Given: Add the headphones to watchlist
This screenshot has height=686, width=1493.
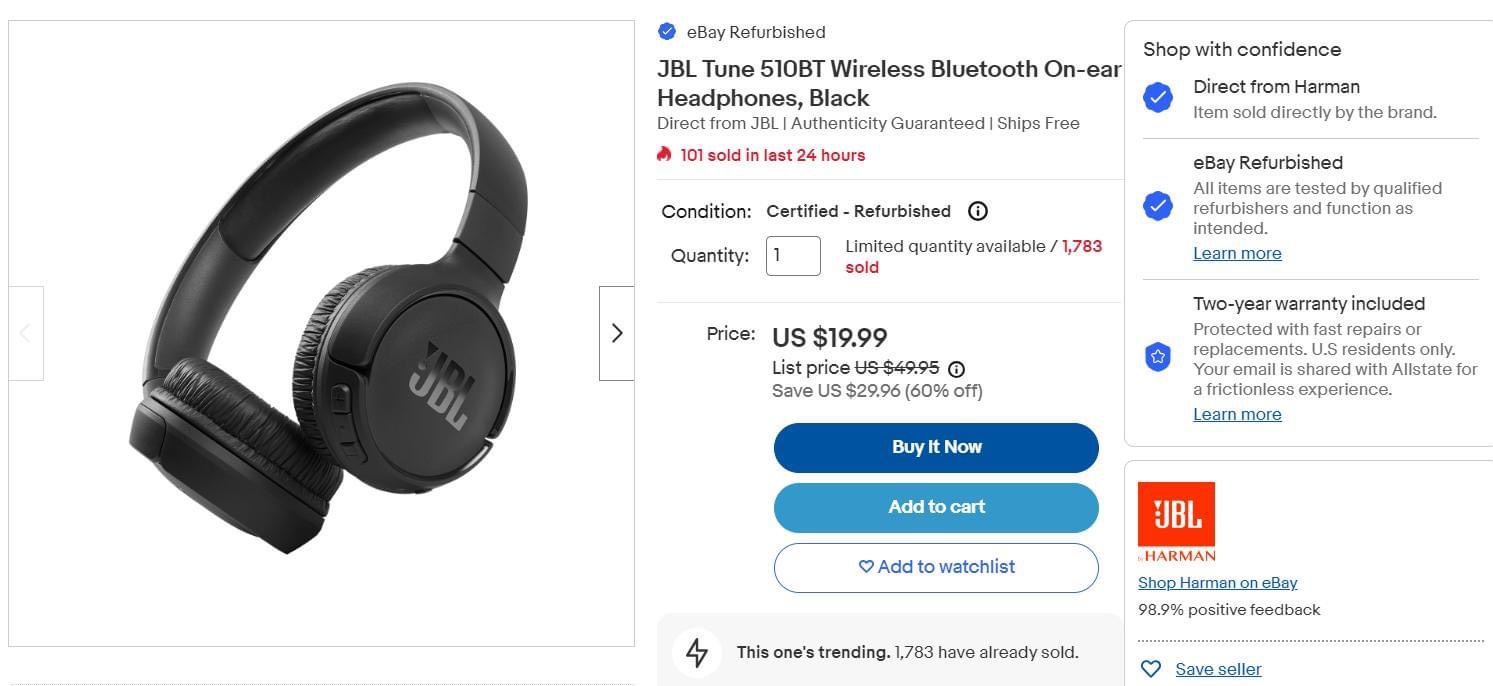Looking at the screenshot, I should click(936, 567).
